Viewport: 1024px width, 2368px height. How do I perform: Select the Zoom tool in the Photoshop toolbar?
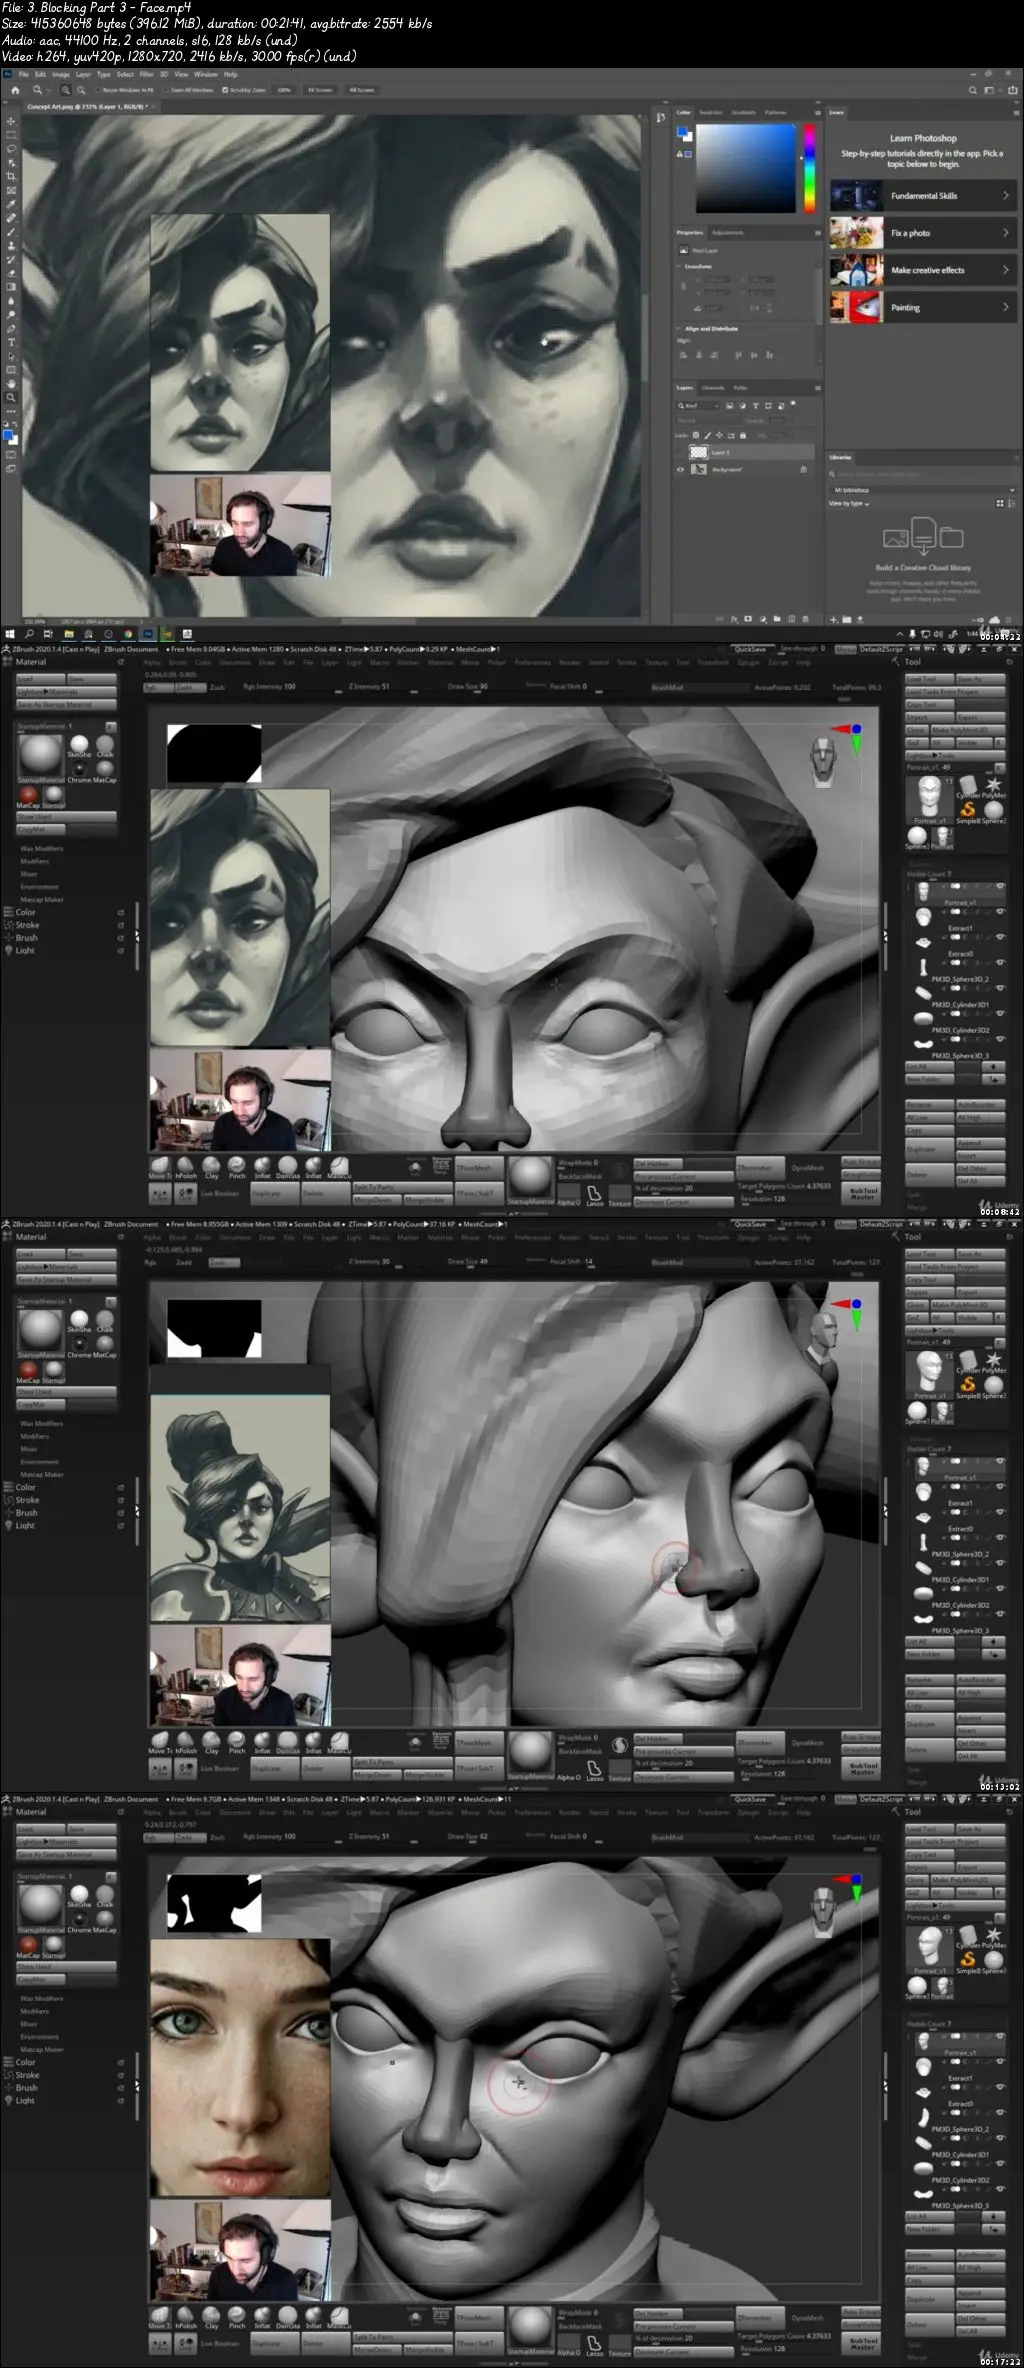(x=11, y=397)
